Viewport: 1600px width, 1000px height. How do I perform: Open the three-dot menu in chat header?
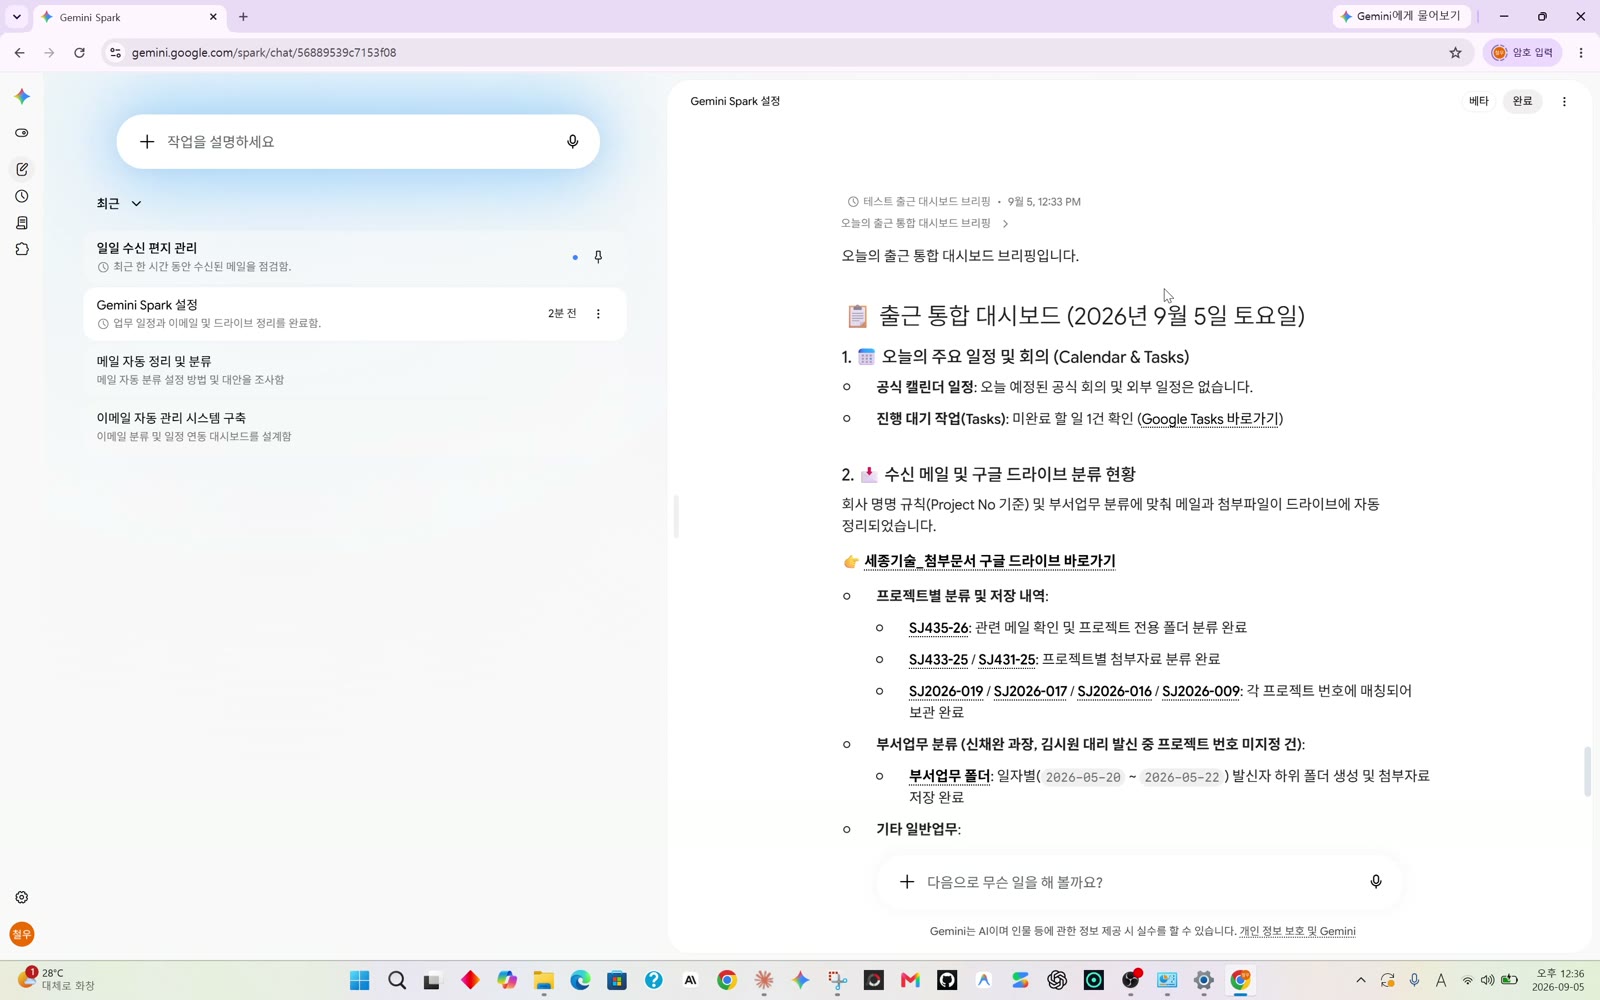click(x=1564, y=101)
